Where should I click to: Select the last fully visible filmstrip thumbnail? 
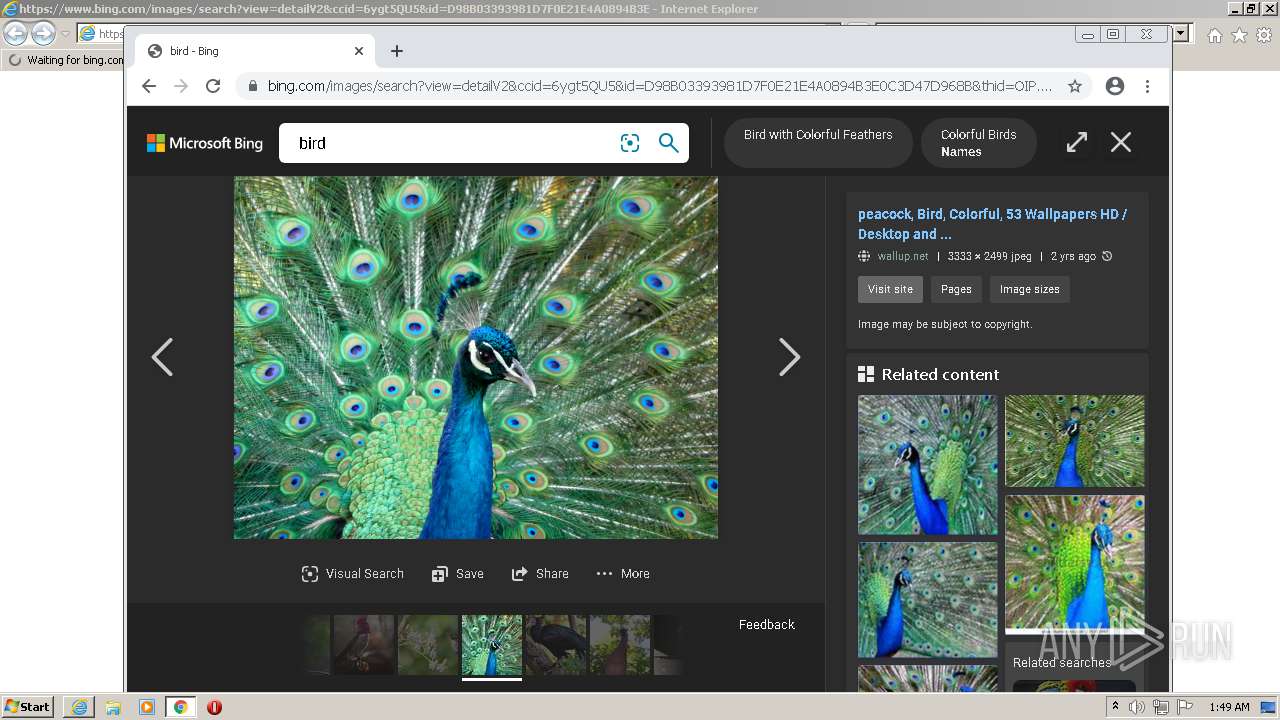[x=620, y=645]
